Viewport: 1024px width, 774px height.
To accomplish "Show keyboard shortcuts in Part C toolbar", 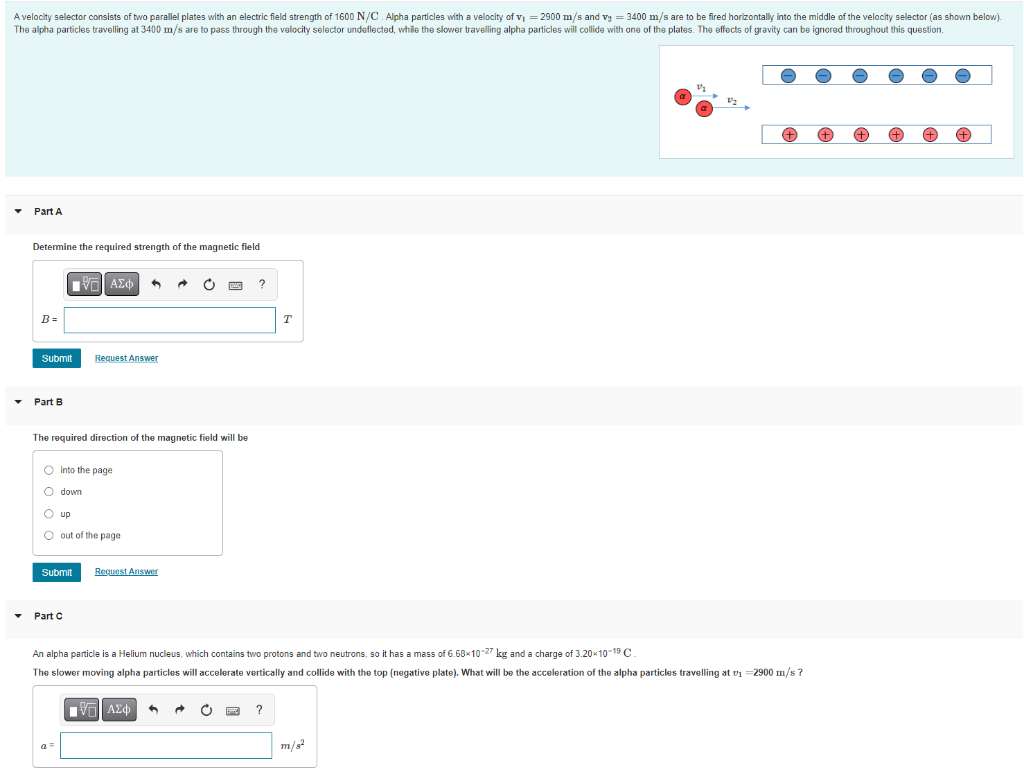I will 233,710.
